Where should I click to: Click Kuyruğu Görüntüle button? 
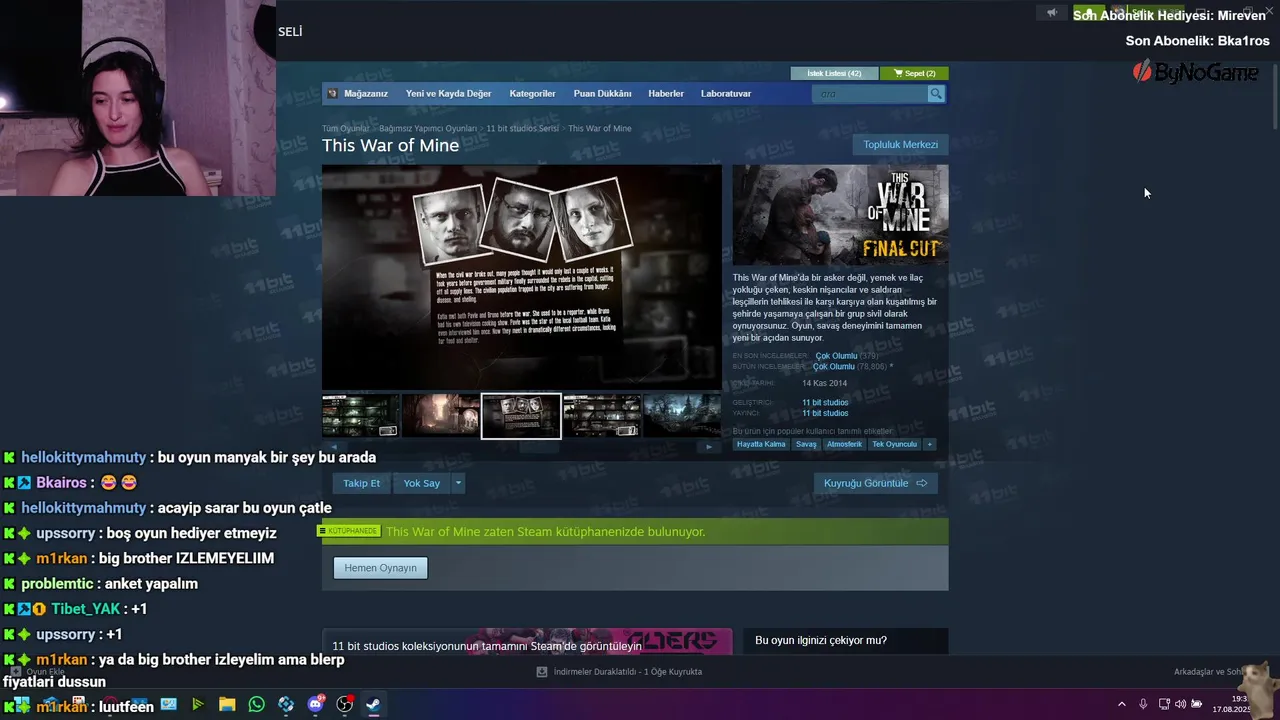[x=875, y=483]
